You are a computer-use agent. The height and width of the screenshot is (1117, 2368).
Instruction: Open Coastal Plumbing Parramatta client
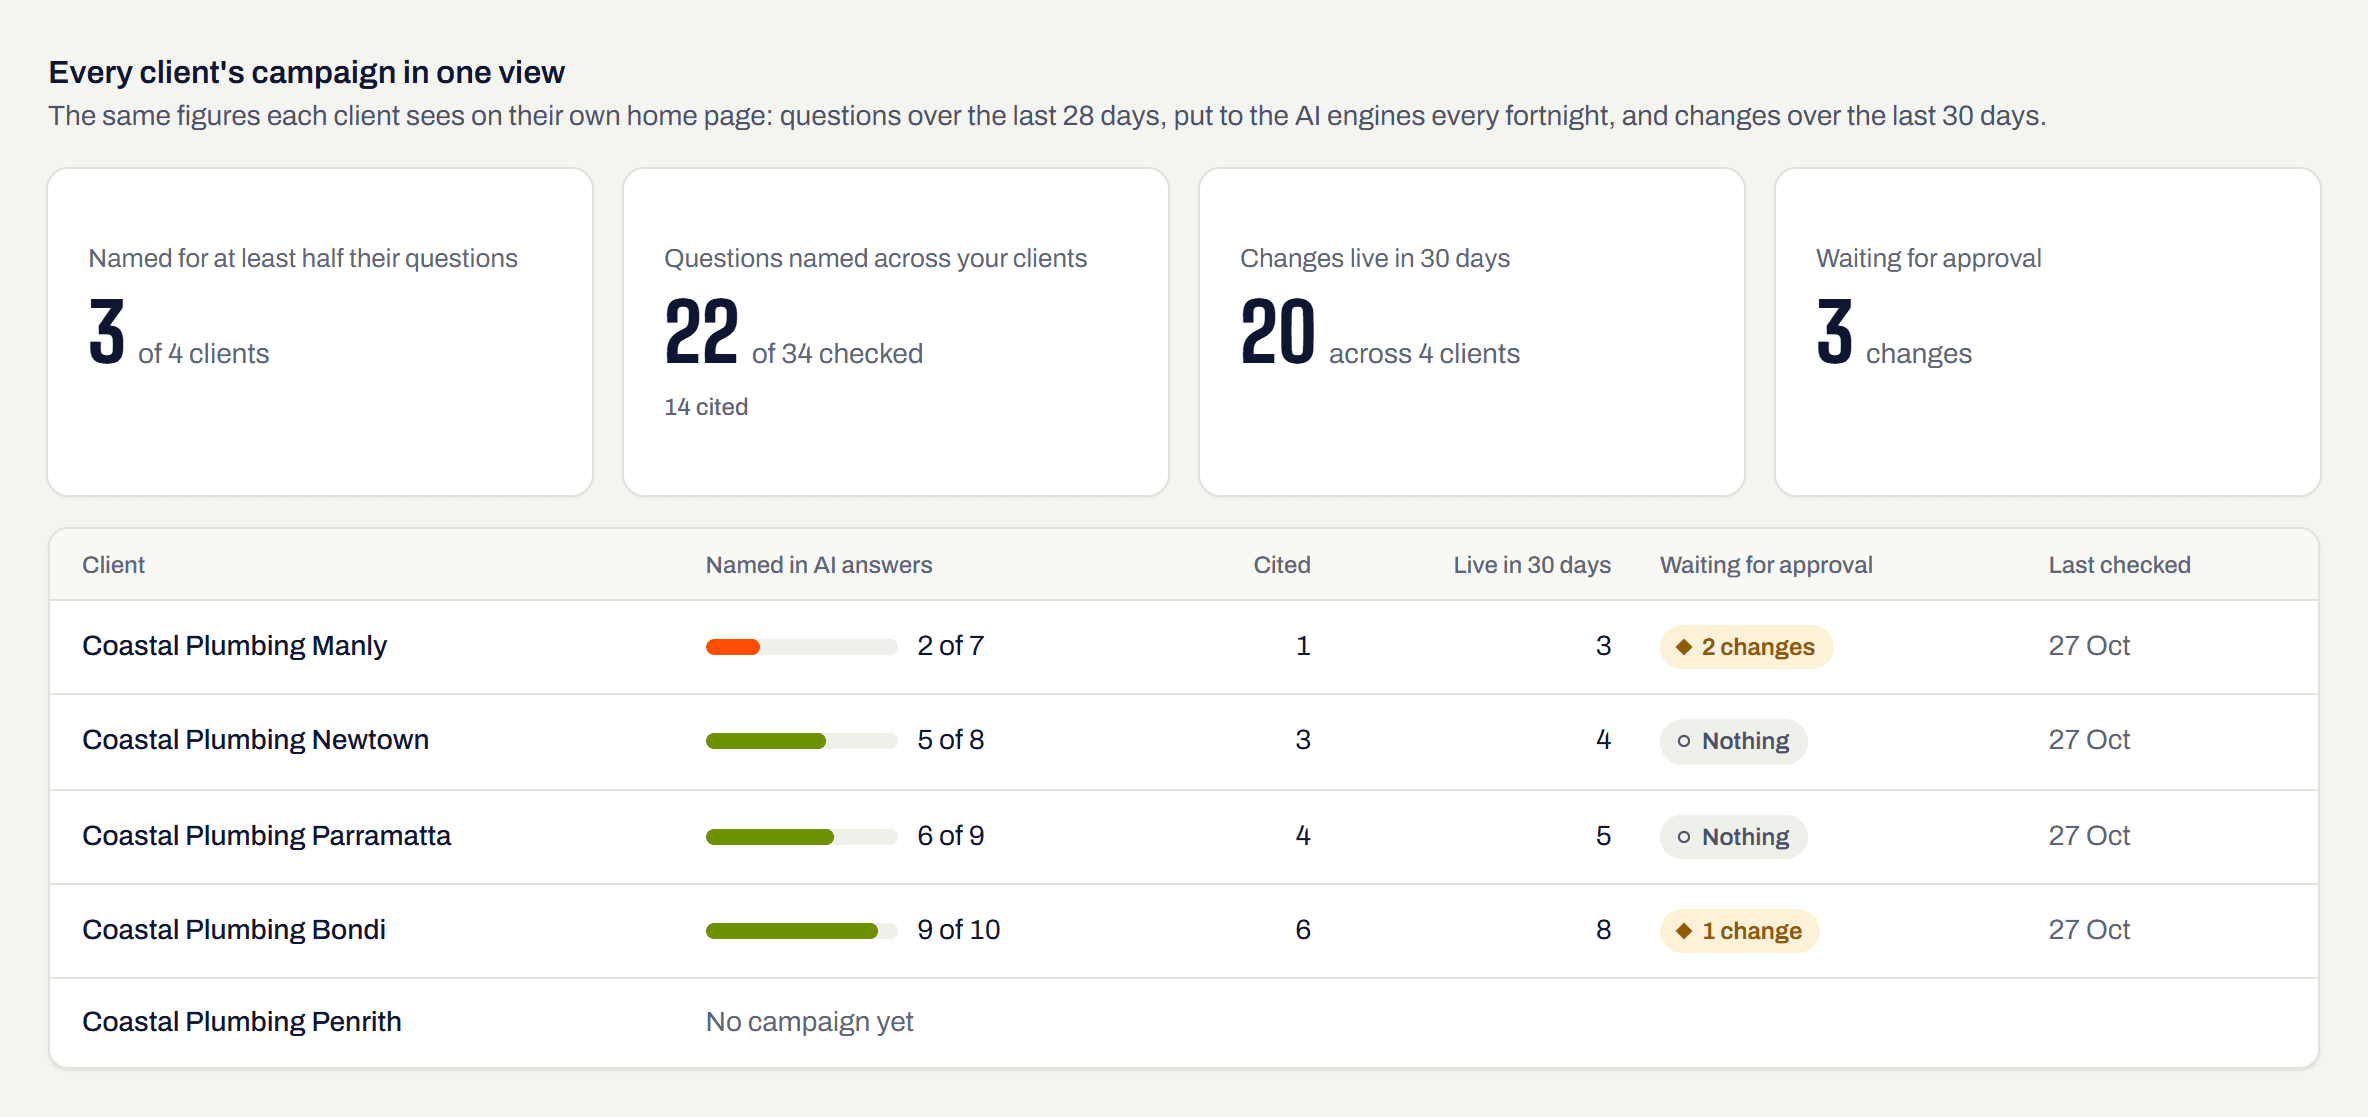click(x=266, y=836)
